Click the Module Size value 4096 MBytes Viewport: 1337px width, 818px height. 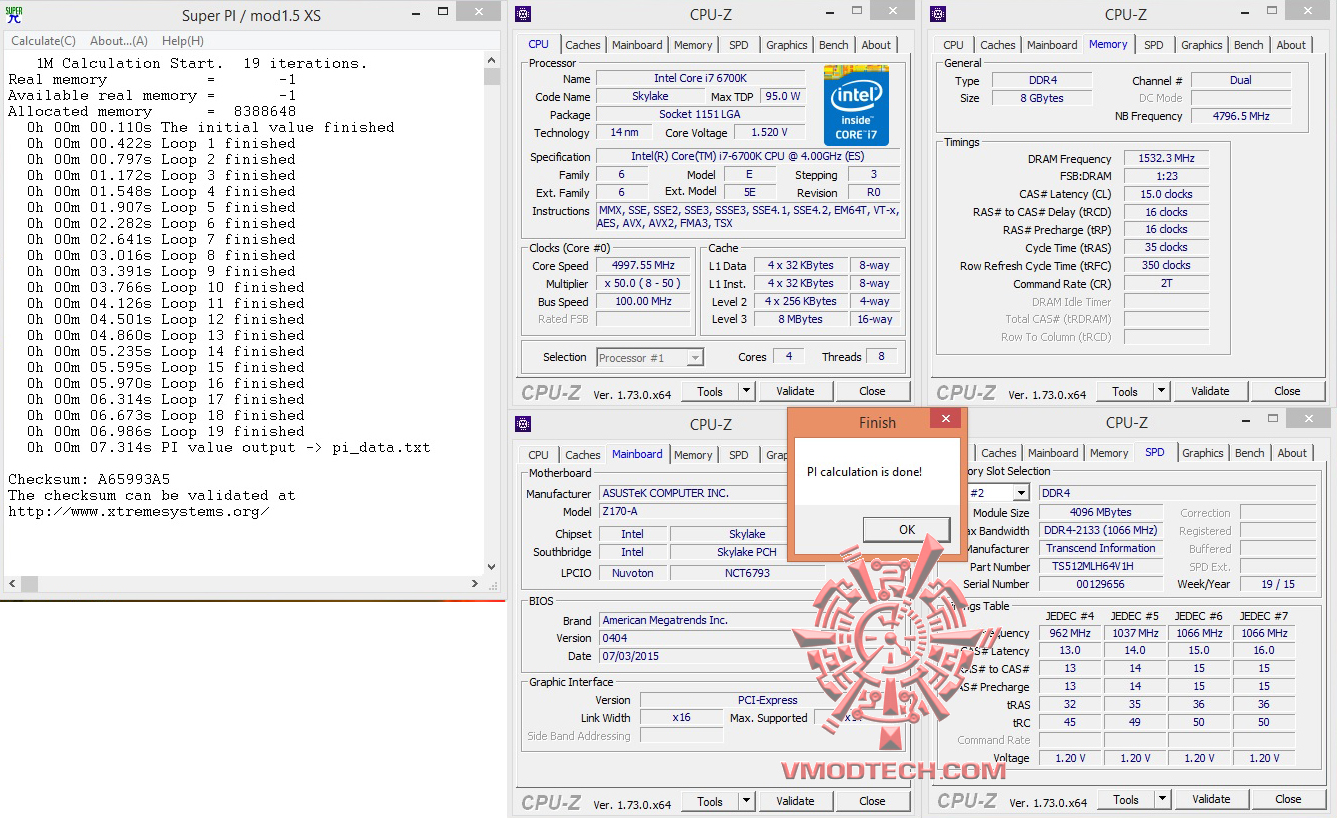point(1099,512)
